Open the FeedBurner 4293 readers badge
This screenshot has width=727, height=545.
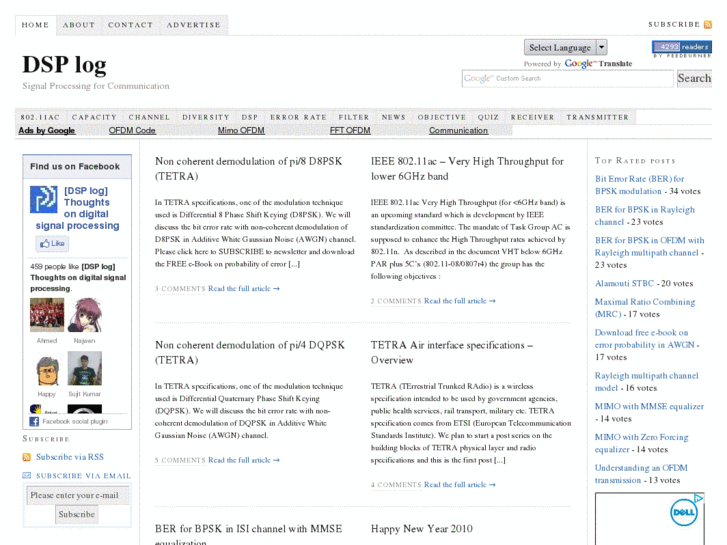[682, 47]
